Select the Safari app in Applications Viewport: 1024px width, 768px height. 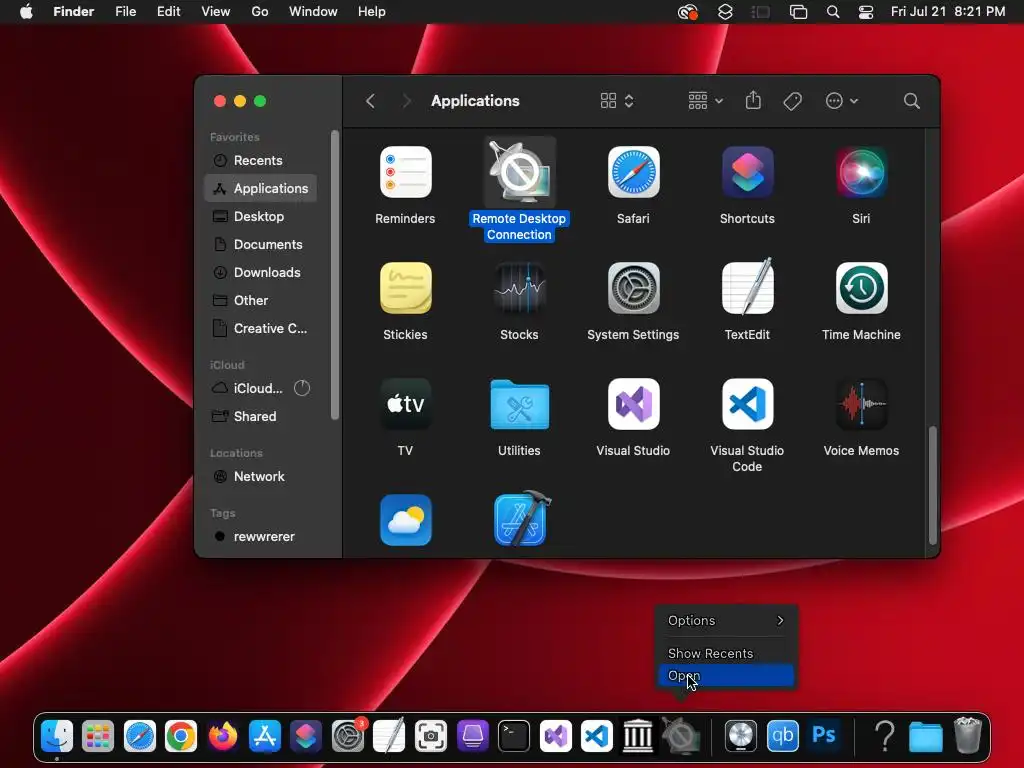[633, 172]
